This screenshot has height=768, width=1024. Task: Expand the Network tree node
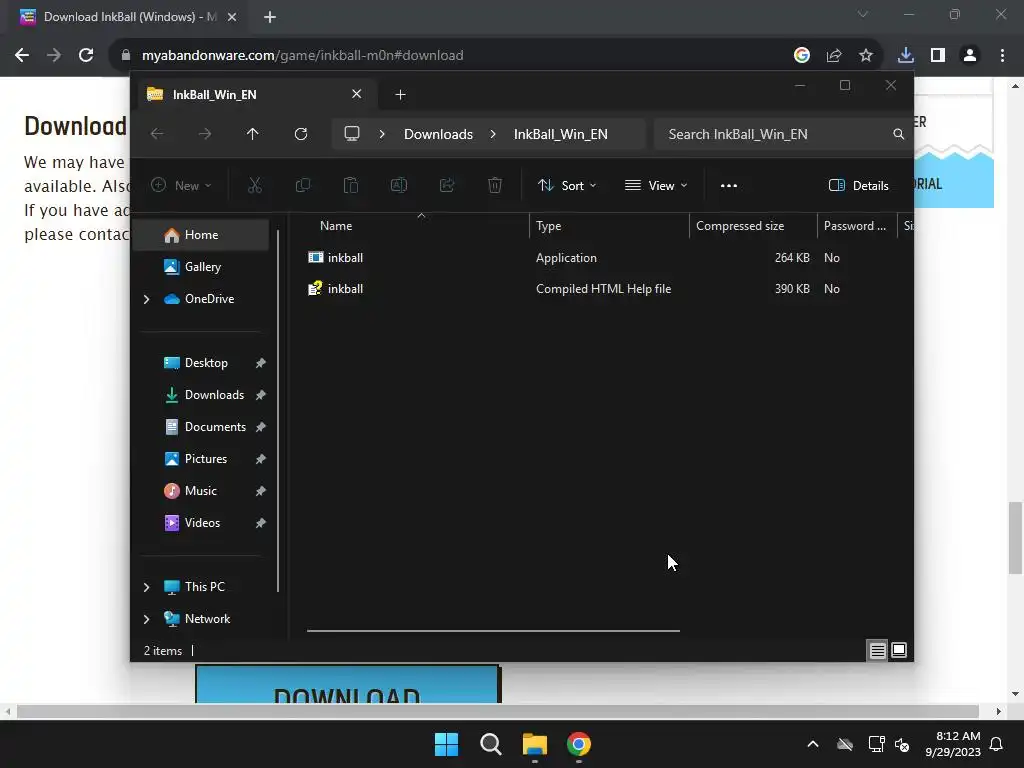146,619
